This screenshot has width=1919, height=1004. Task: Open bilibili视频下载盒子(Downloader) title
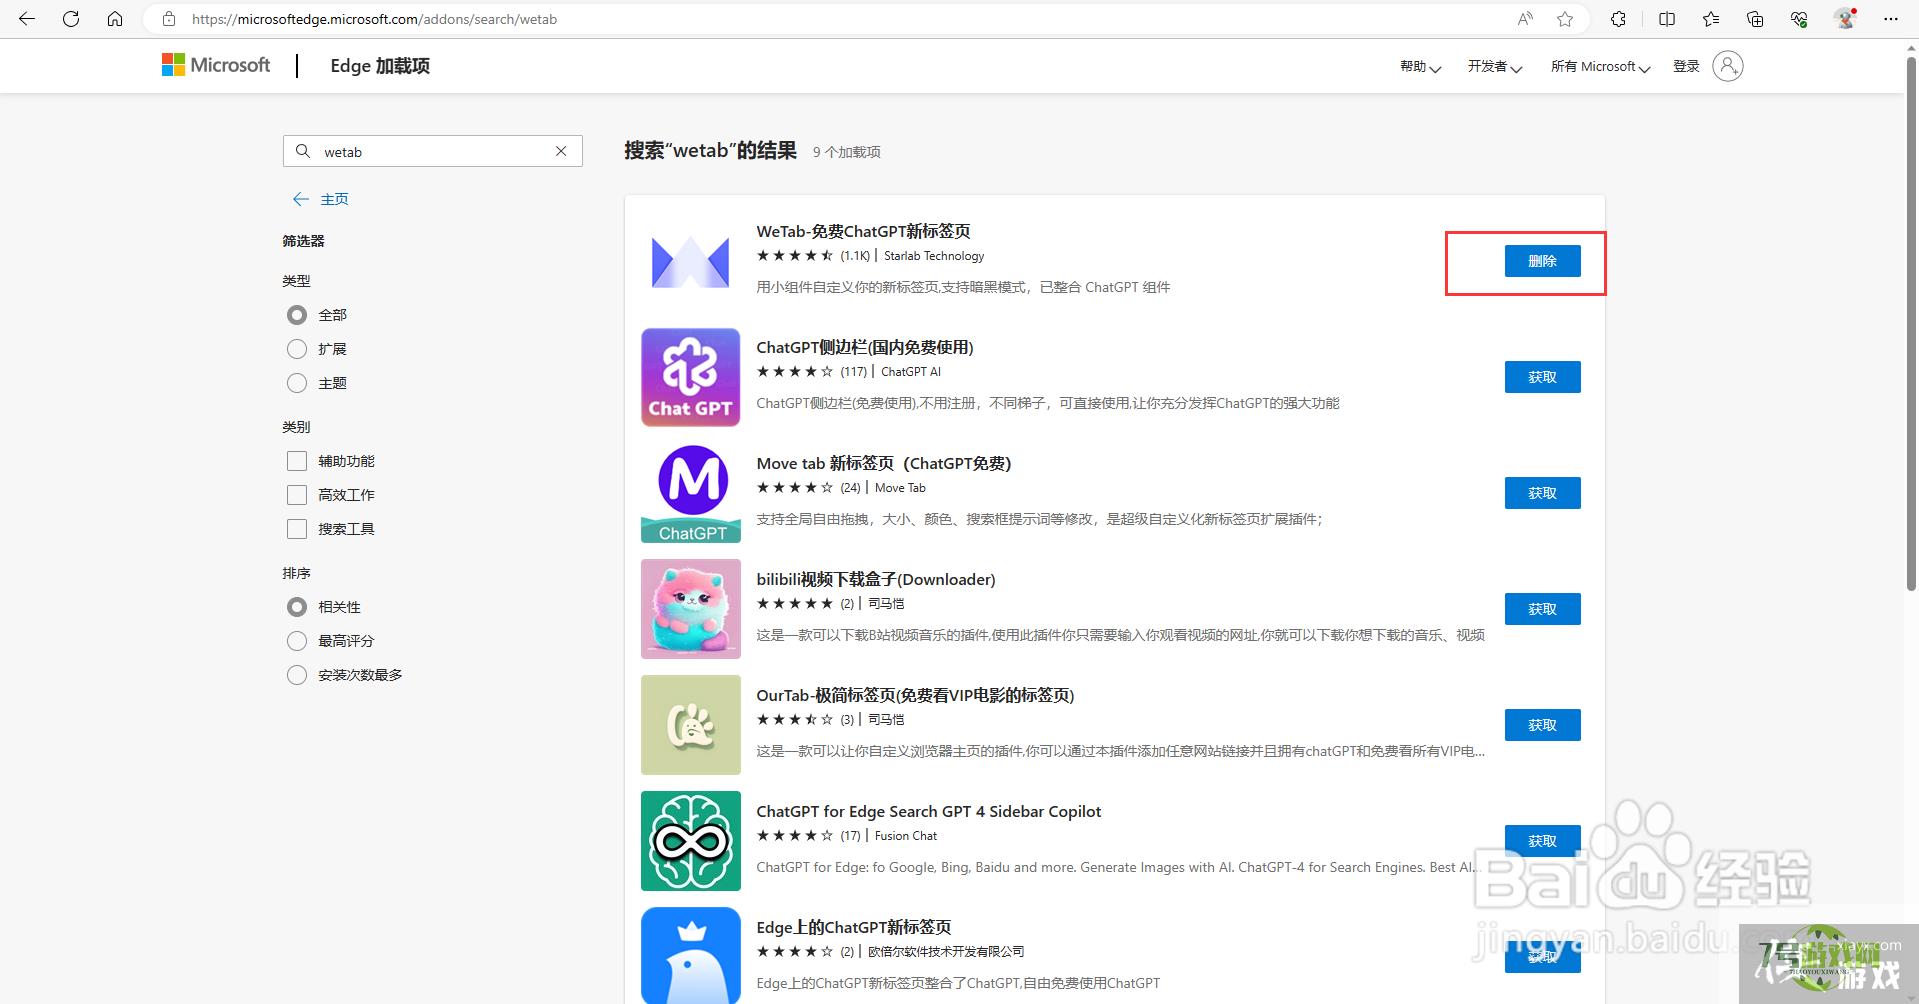tap(876, 579)
